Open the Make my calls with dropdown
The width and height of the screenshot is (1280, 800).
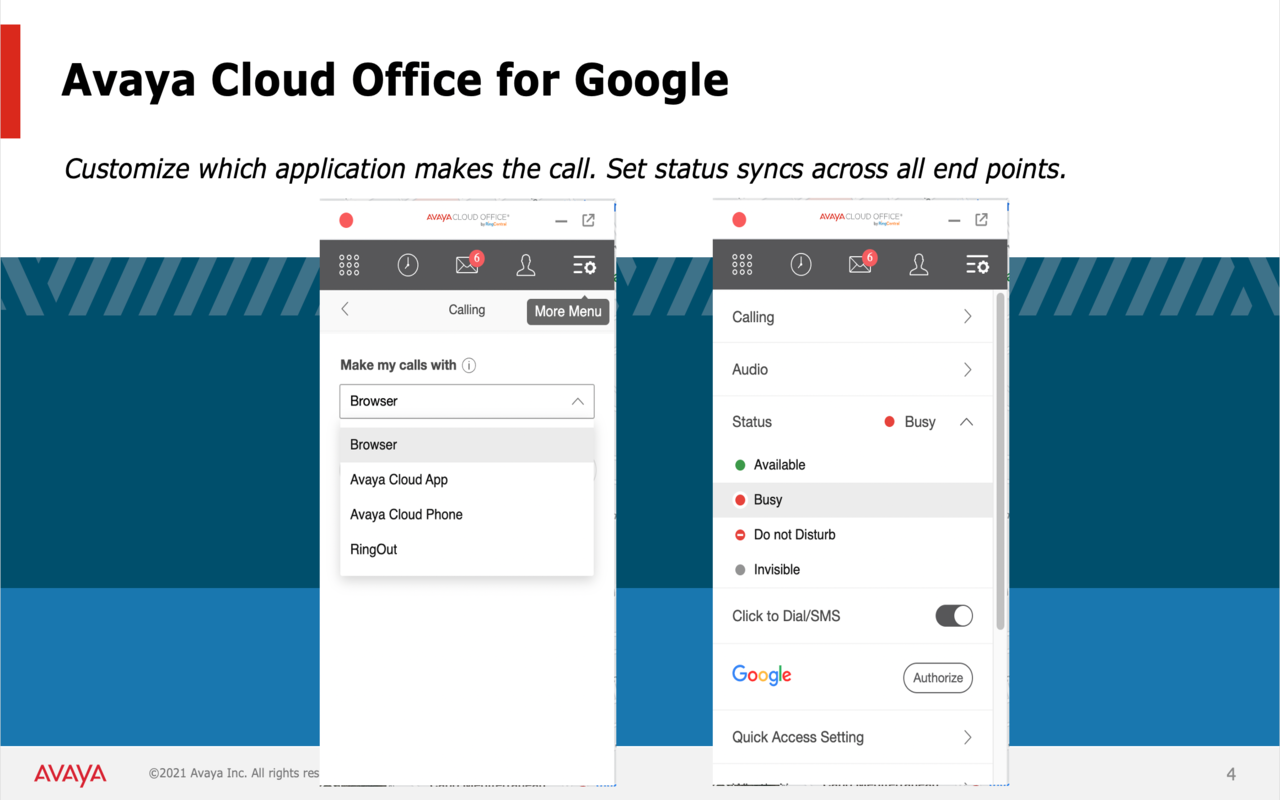[x=467, y=401]
